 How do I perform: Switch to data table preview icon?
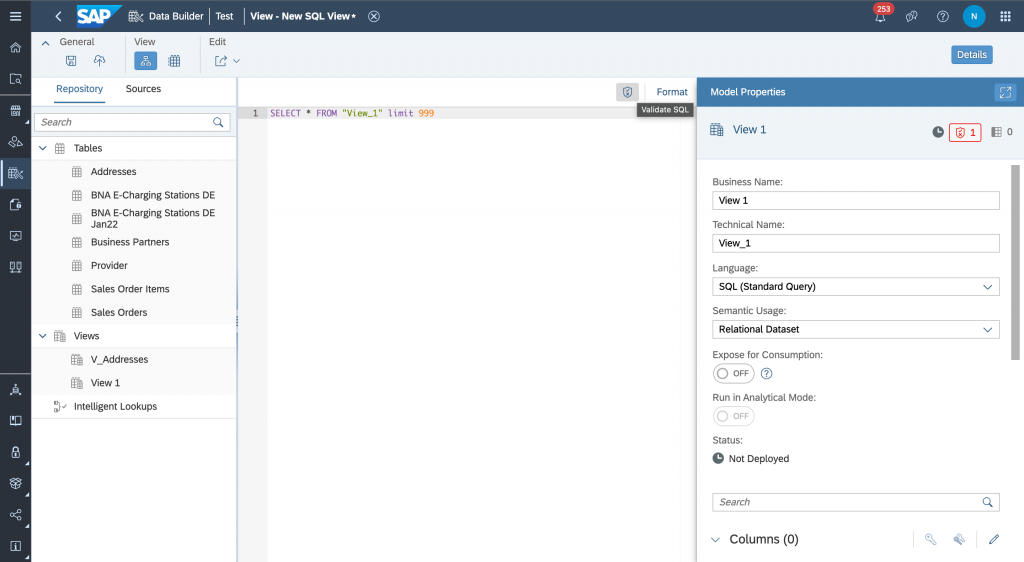[x=174, y=61]
